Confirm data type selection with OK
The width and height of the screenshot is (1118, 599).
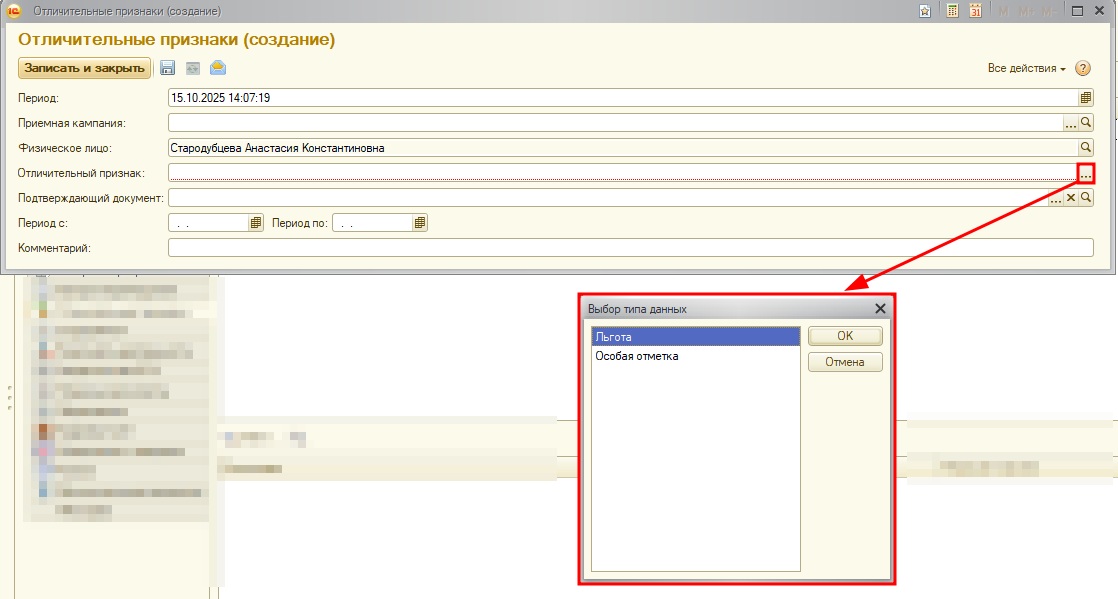[845, 337]
